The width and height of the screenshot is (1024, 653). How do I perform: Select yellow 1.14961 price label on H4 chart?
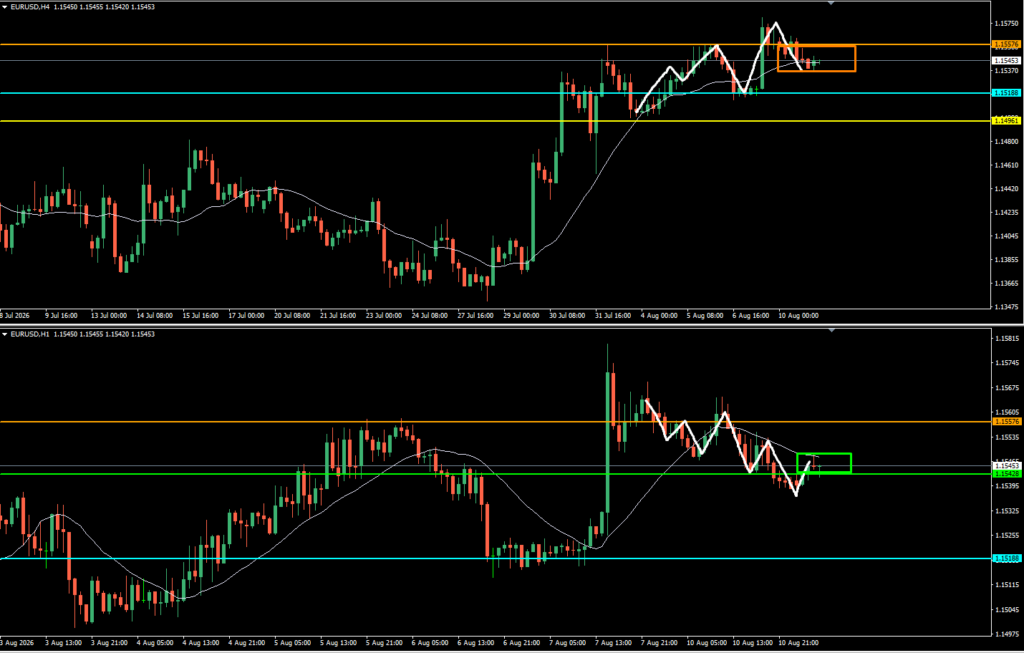tap(1006, 121)
